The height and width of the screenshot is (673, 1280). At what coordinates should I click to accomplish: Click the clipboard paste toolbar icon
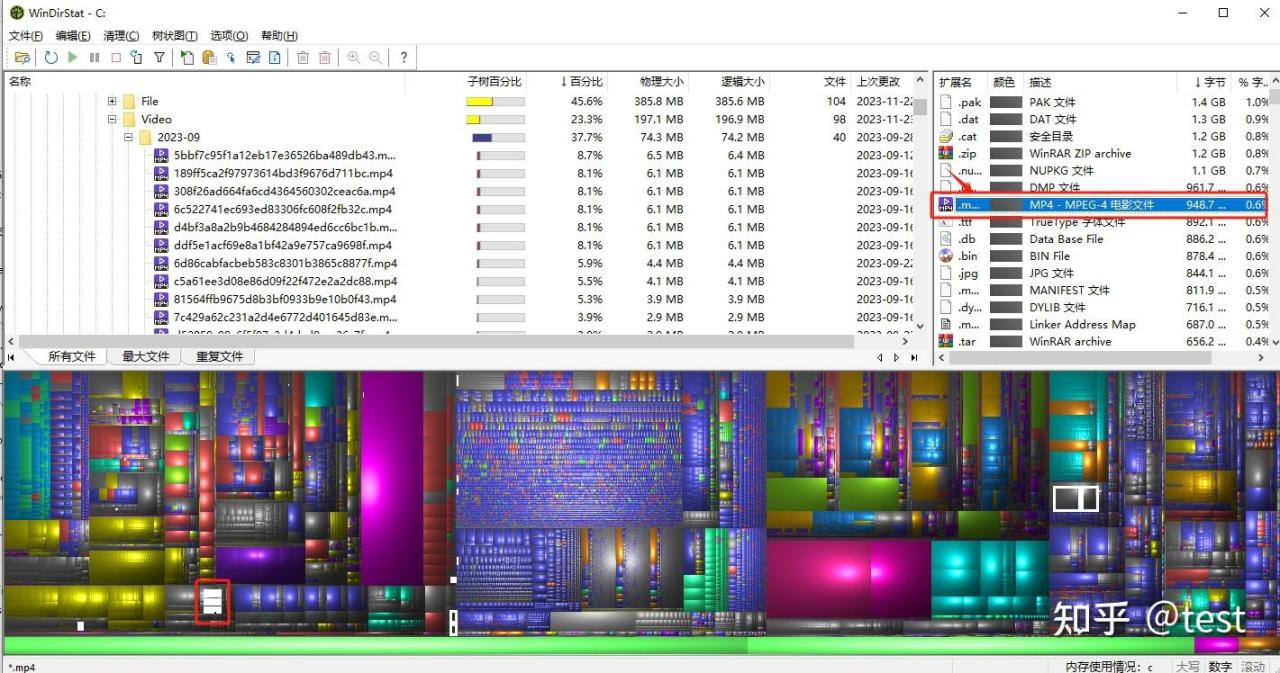tap(209, 58)
